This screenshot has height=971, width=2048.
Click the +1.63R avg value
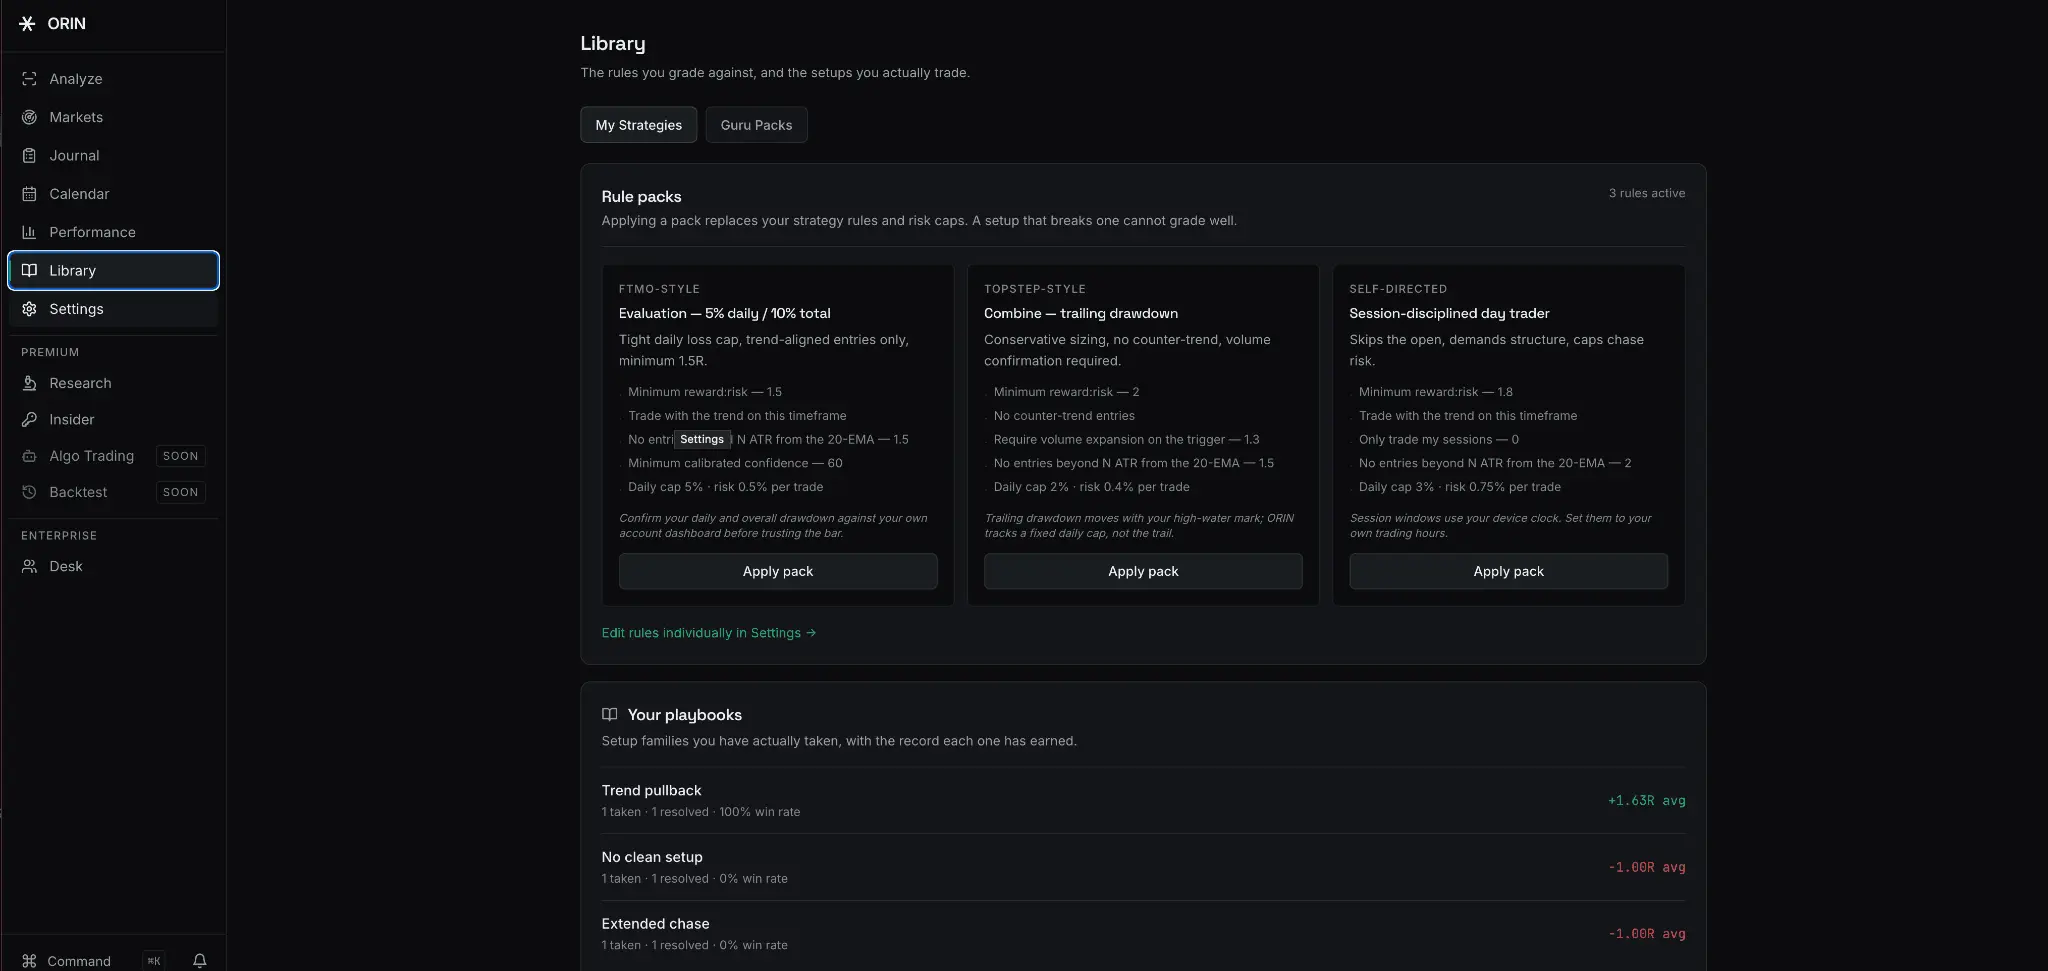[x=1646, y=800]
